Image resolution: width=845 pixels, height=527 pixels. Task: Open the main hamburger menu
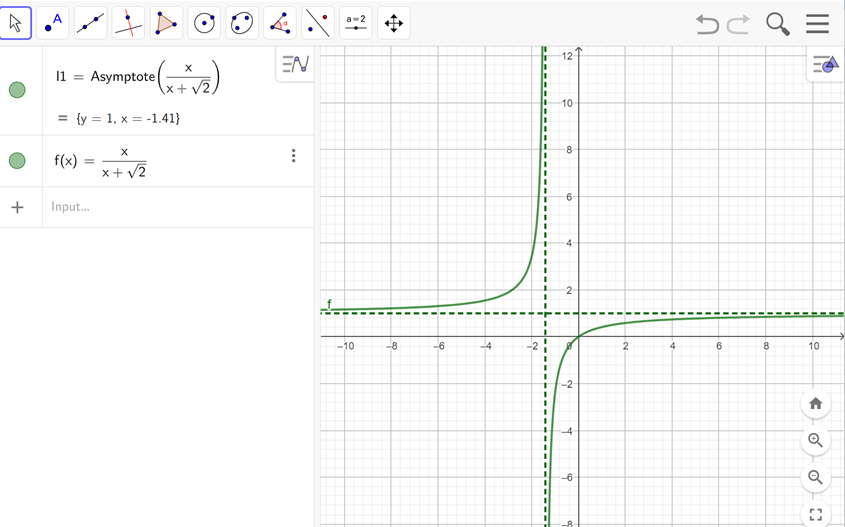(817, 24)
